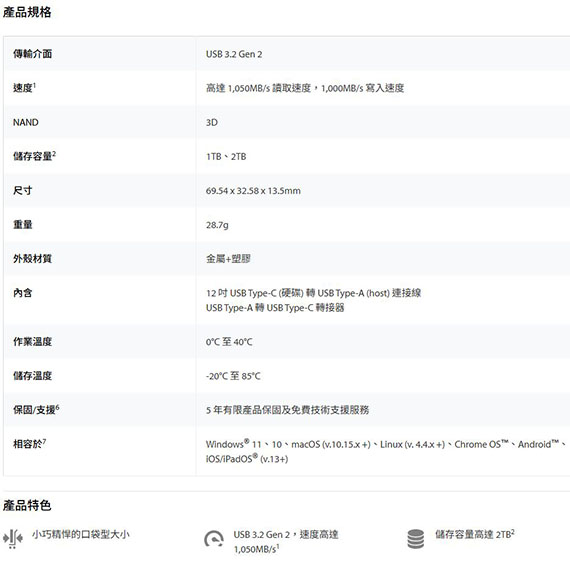This screenshot has width=570, height=561.
Task: Click the footnote 7 next to 相容於
Action: [x=44, y=441]
